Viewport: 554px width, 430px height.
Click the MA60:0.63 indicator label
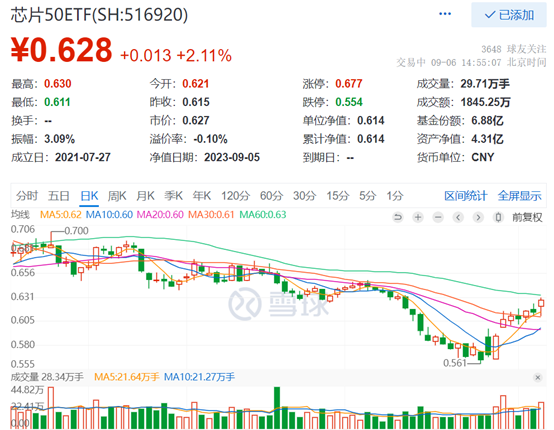[x=263, y=214]
